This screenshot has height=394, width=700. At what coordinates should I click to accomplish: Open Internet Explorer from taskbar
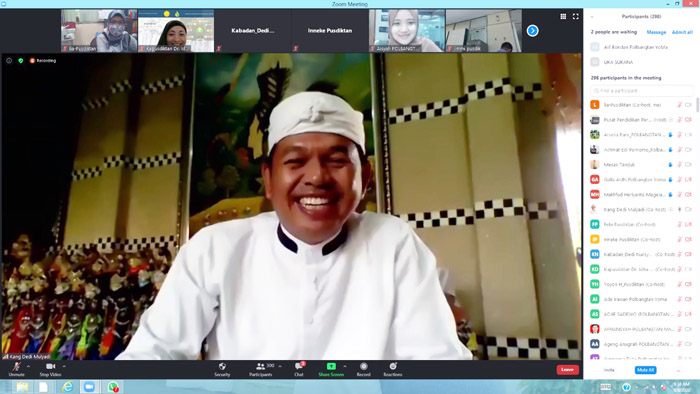67,387
